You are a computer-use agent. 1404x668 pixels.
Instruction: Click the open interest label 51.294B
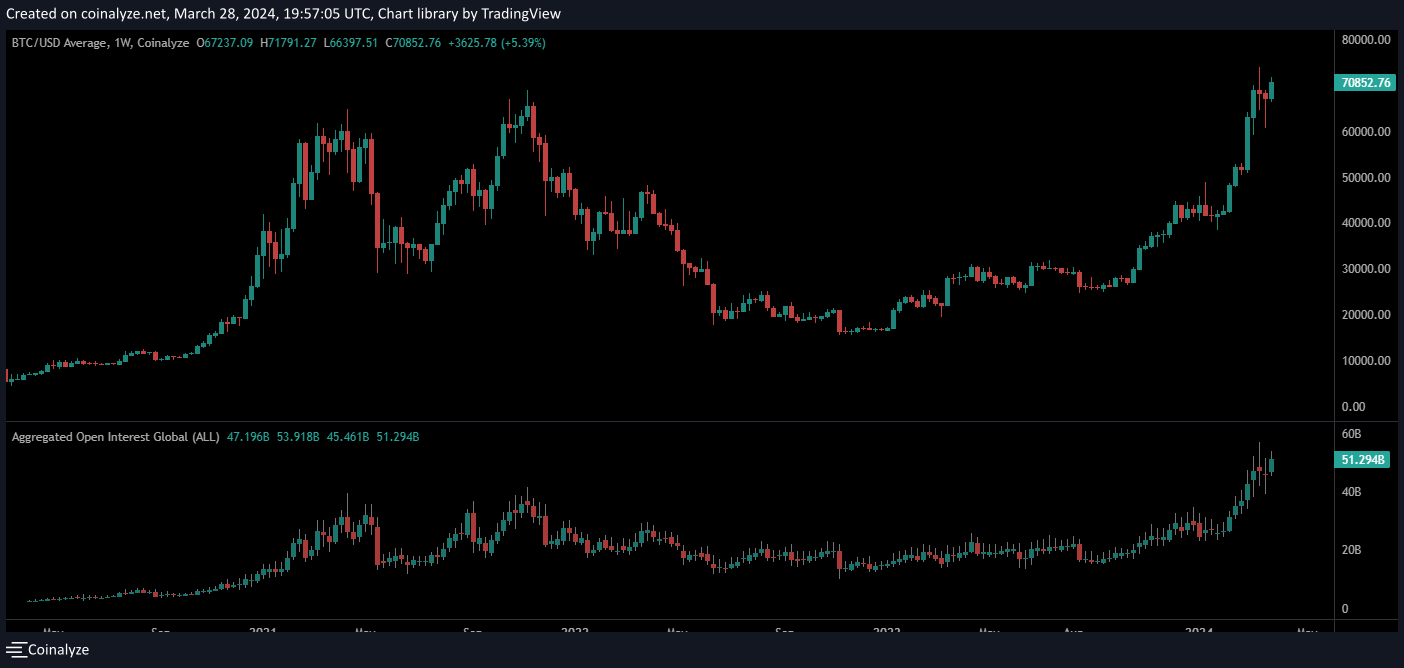pyautogui.click(x=1363, y=460)
